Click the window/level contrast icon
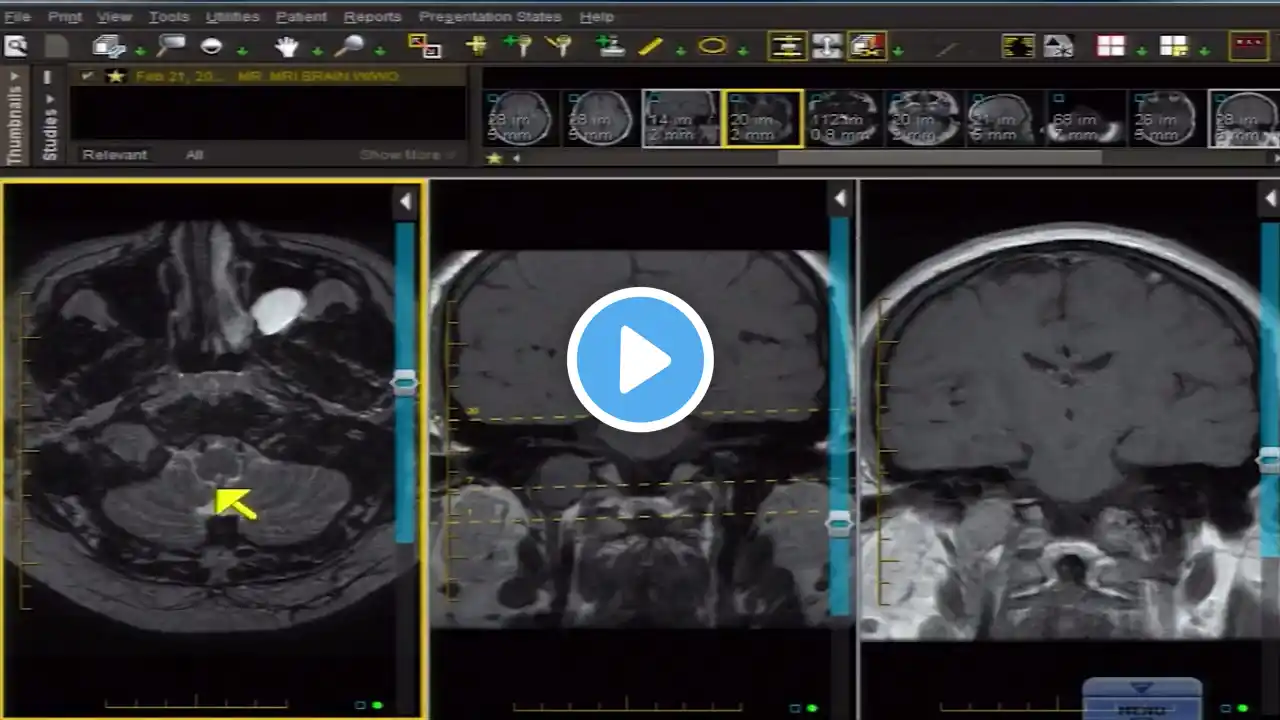This screenshot has height=720, width=1280. (x=211, y=46)
